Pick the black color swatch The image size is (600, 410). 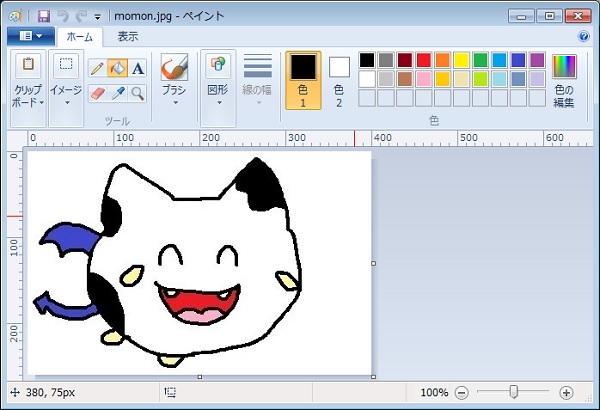pyautogui.click(x=367, y=60)
